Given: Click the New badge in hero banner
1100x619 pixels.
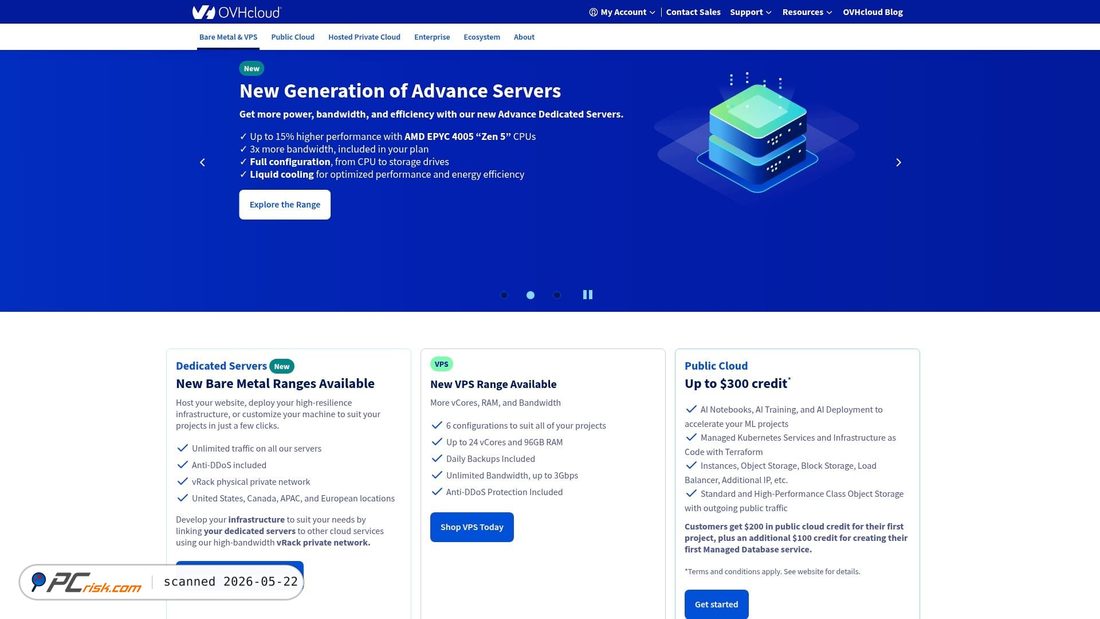Looking at the screenshot, I should pyautogui.click(x=251, y=68).
